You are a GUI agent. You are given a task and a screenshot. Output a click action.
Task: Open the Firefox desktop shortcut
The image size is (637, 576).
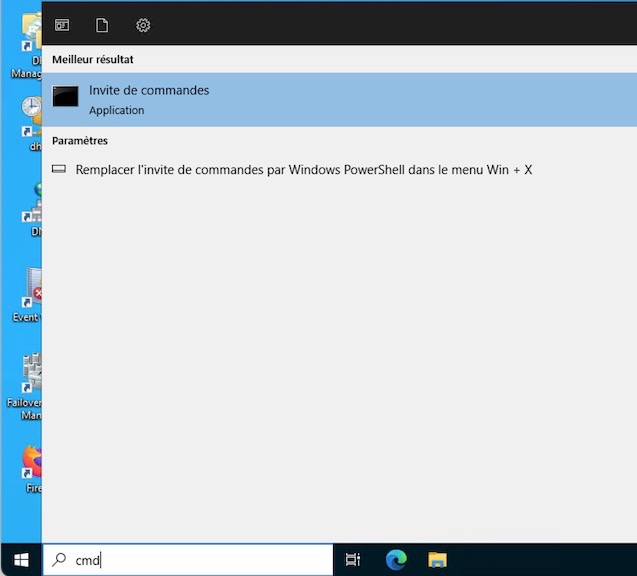pos(32,464)
